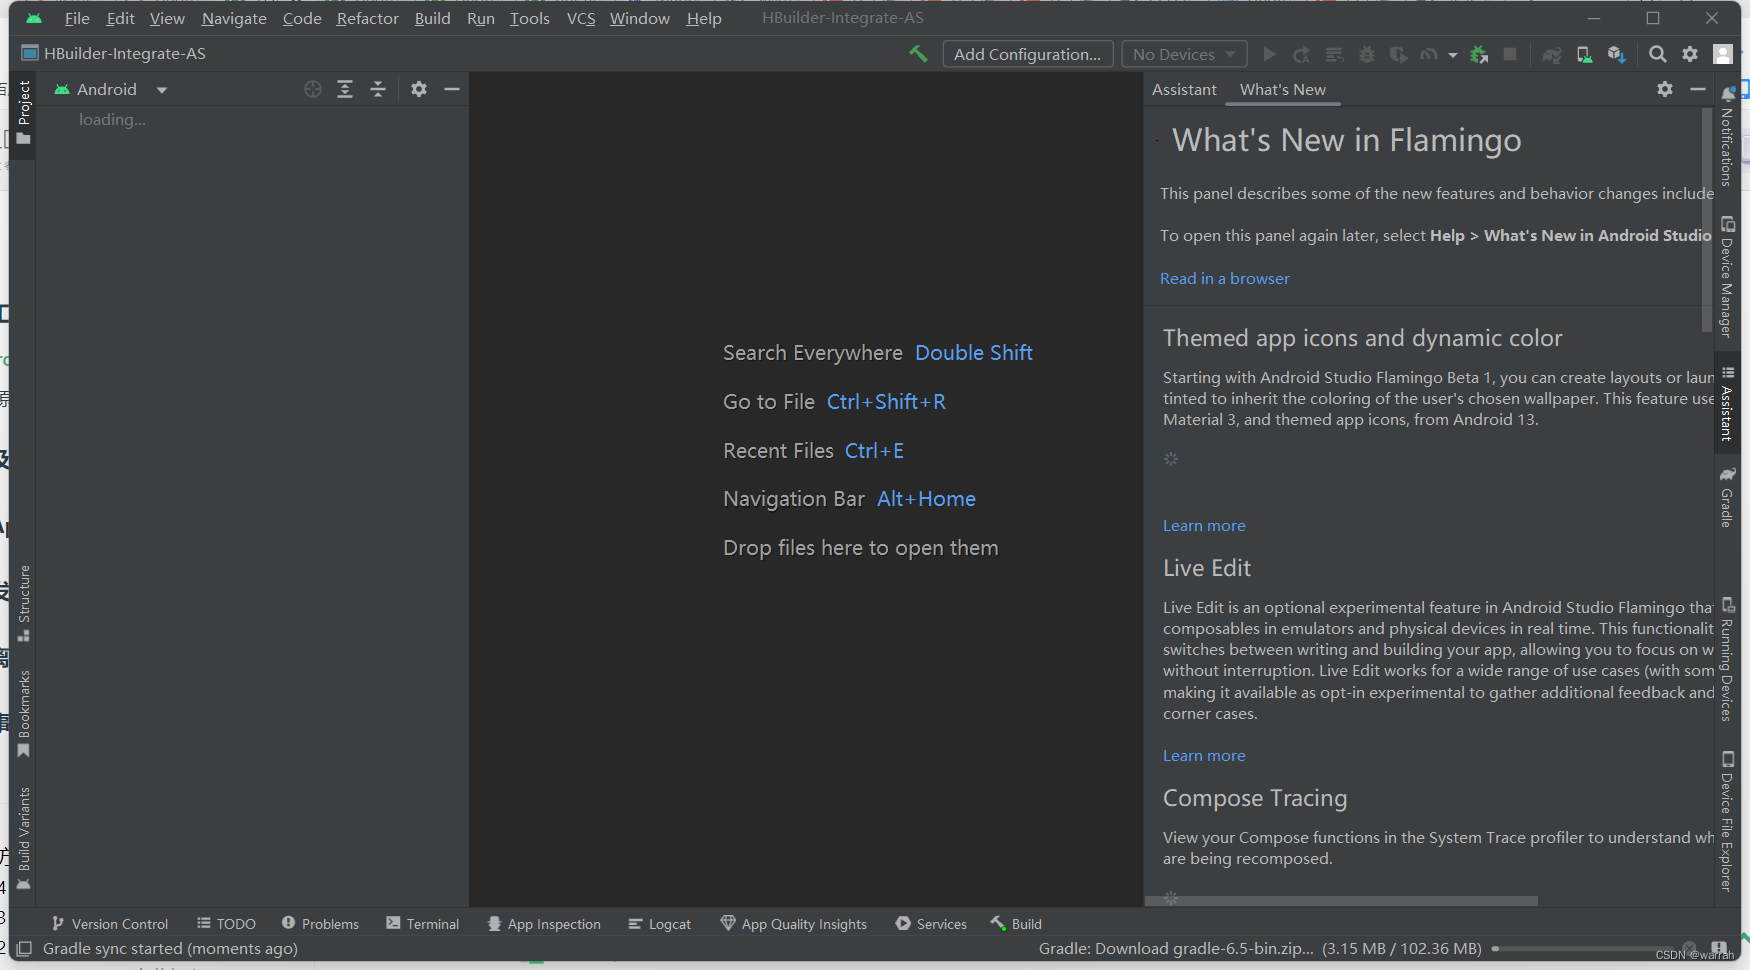Open the Problems tool window
1750x970 pixels.
click(x=320, y=924)
